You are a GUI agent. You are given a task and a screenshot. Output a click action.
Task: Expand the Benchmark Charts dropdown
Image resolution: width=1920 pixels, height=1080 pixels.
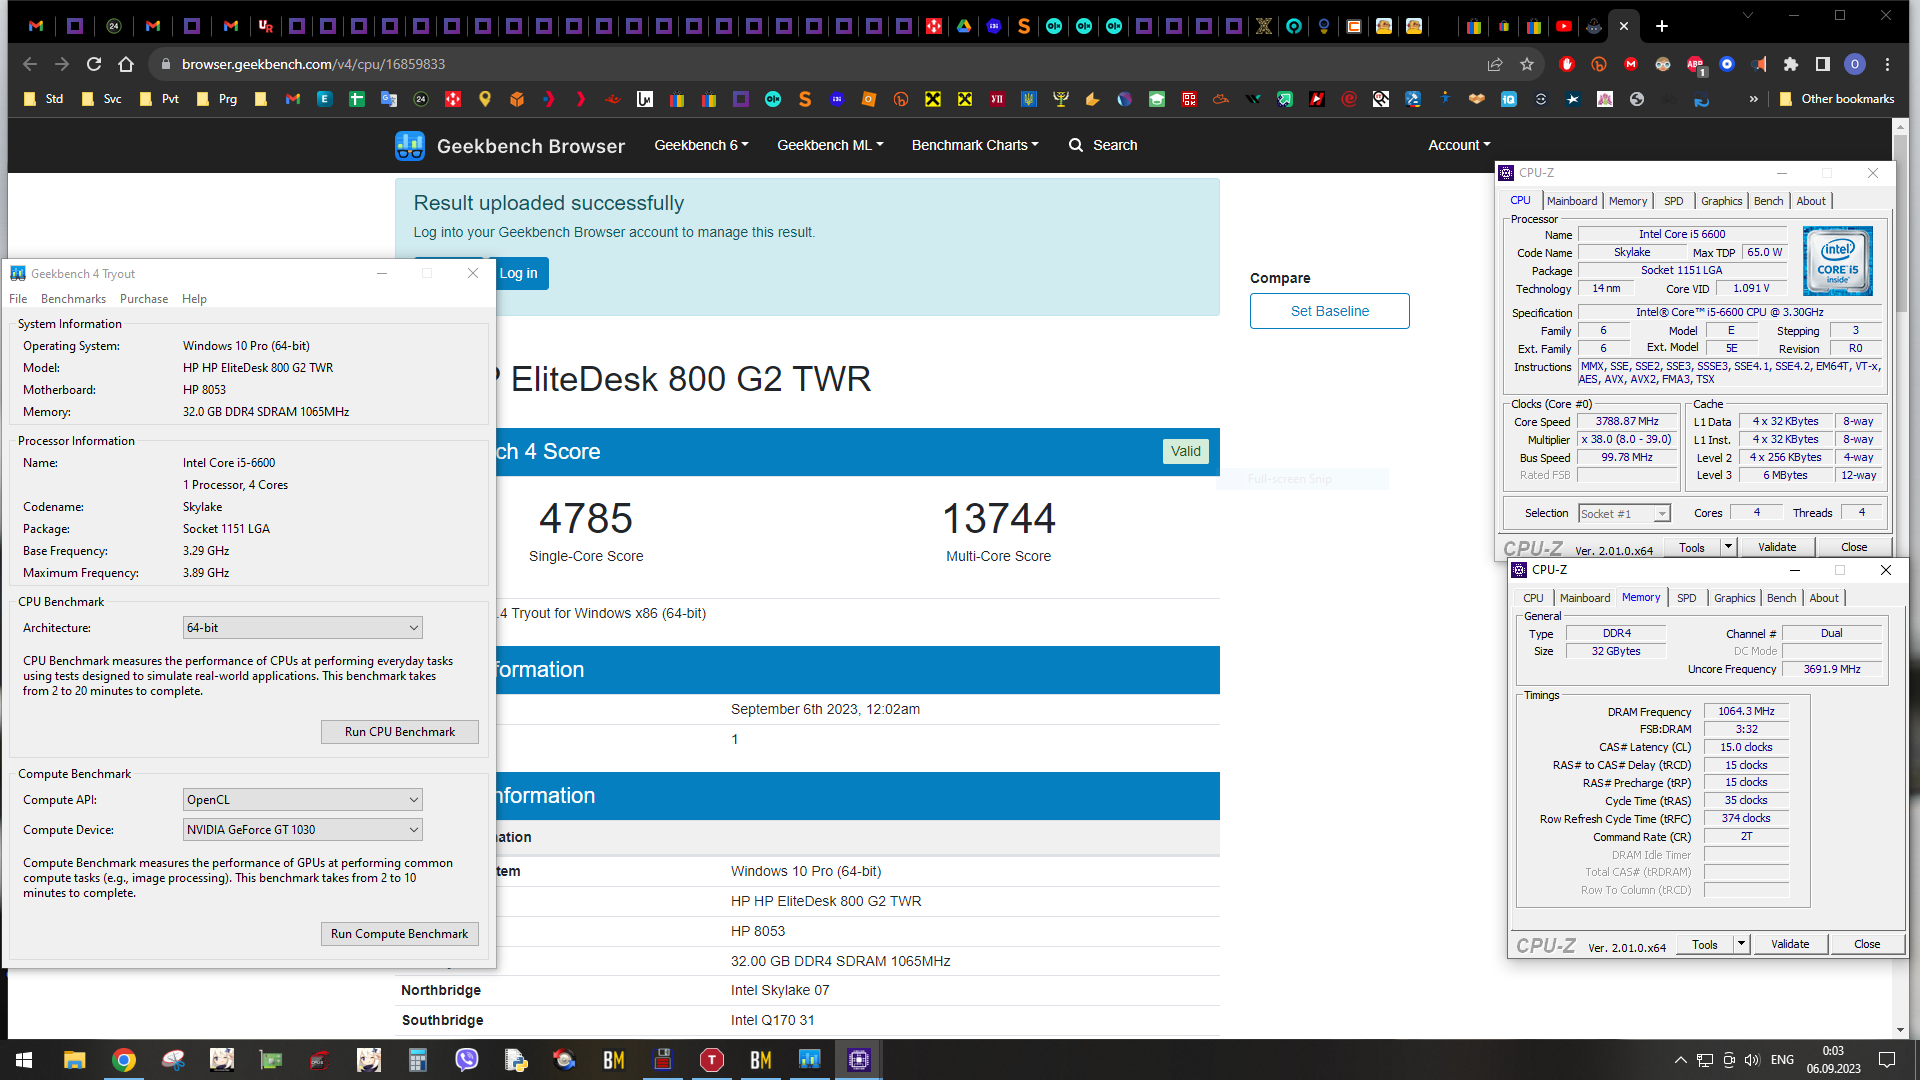(975, 145)
